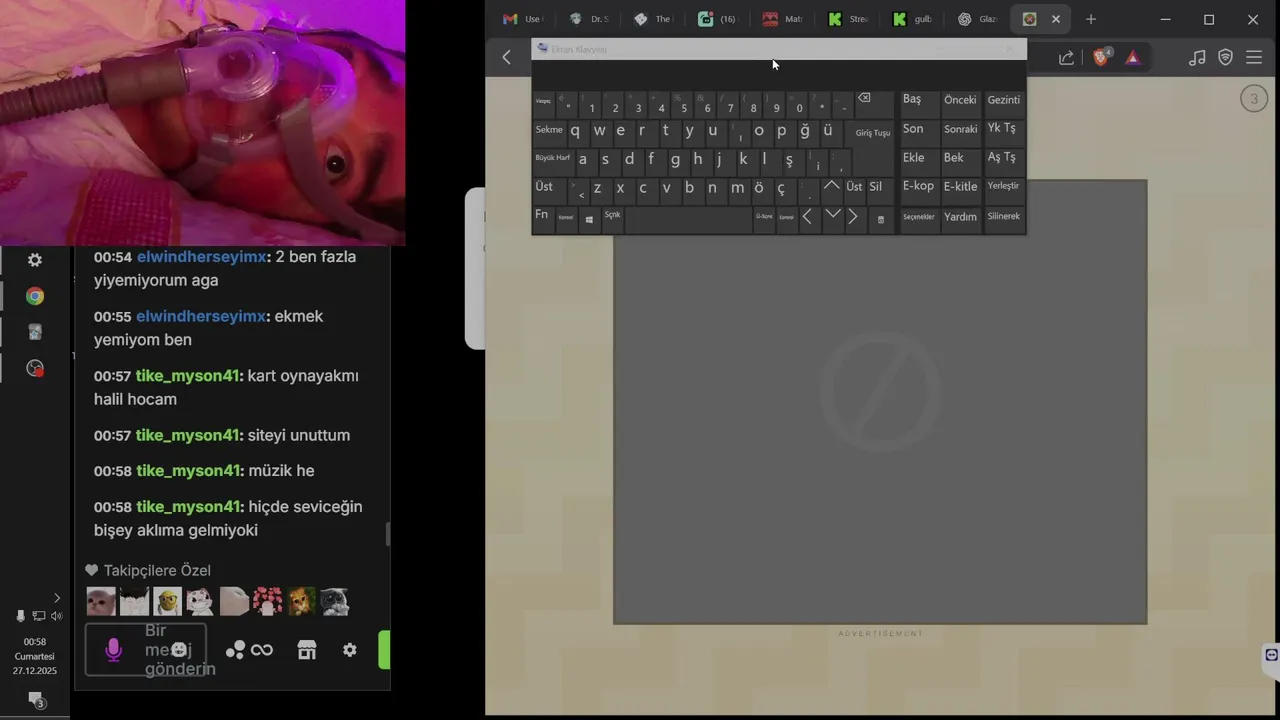The image size is (1280, 720).
Task: Click the taskbar volume speaker icon
Action: tap(56, 616)
